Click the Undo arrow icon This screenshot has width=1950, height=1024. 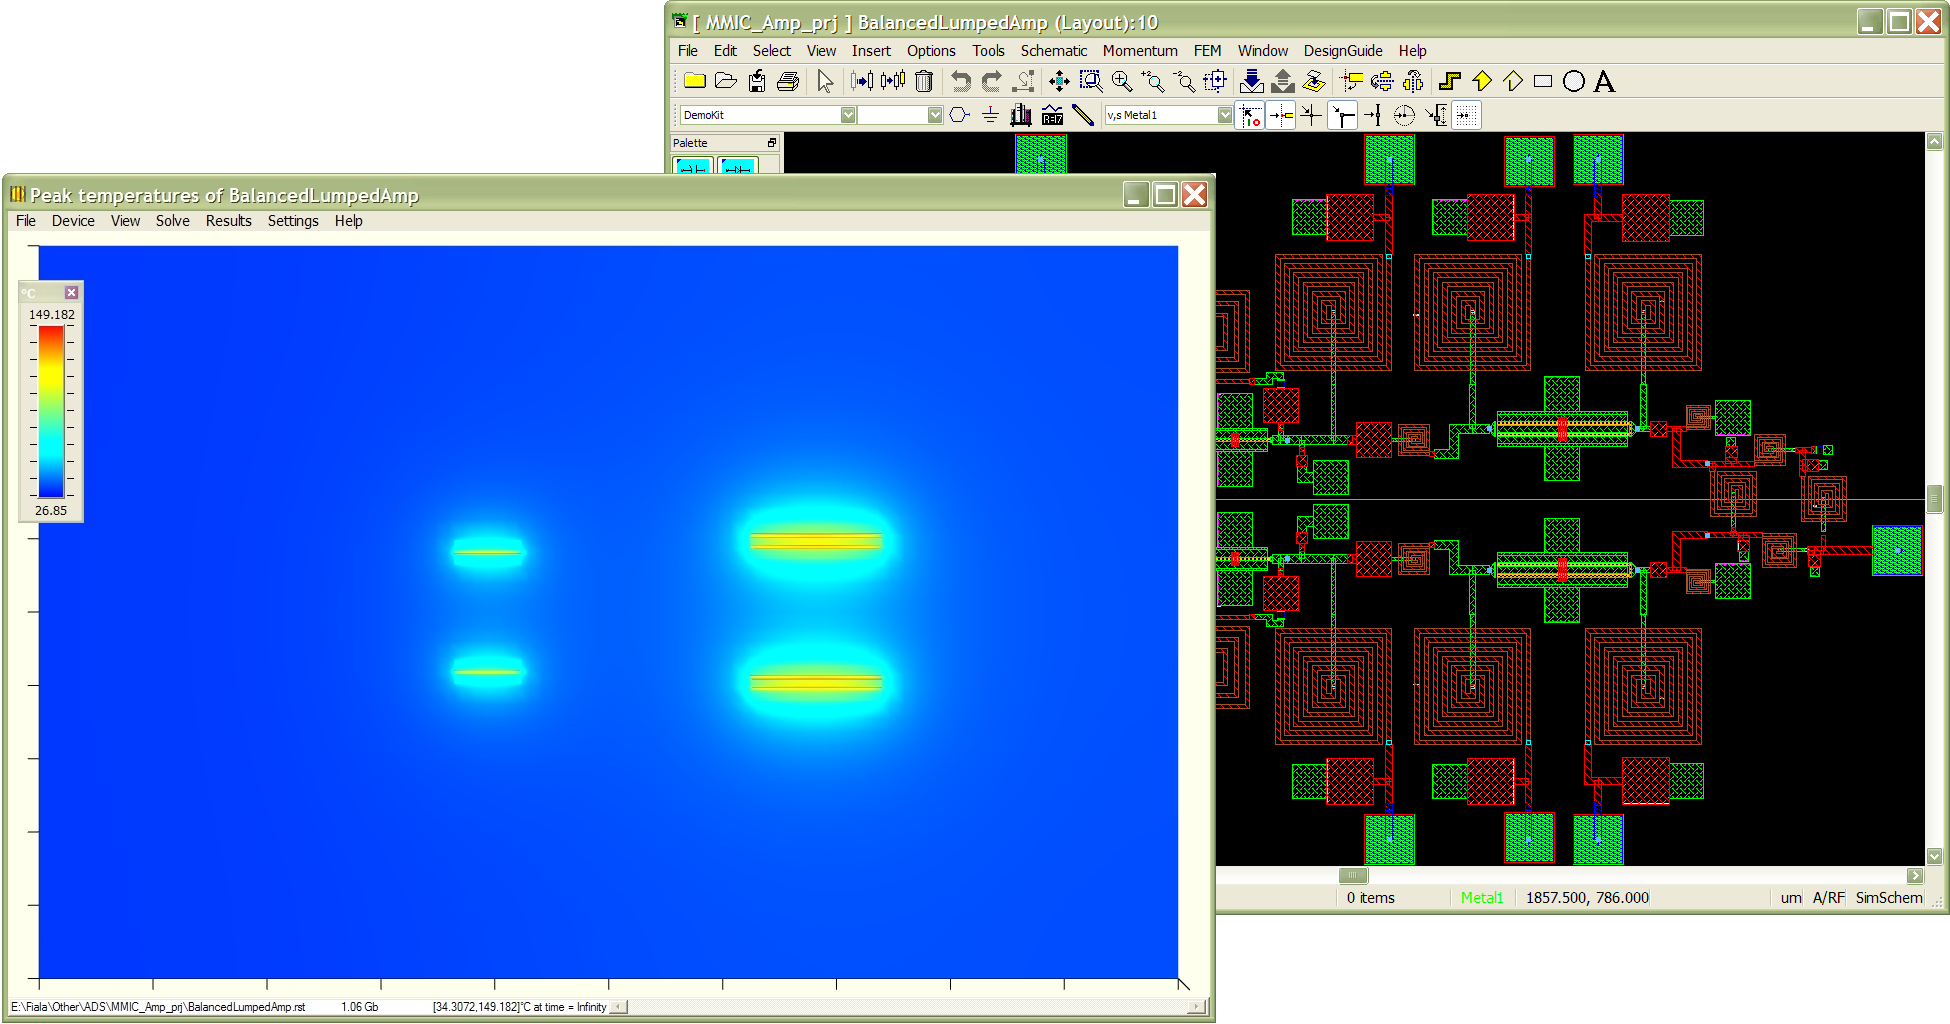tap(960, 82)
